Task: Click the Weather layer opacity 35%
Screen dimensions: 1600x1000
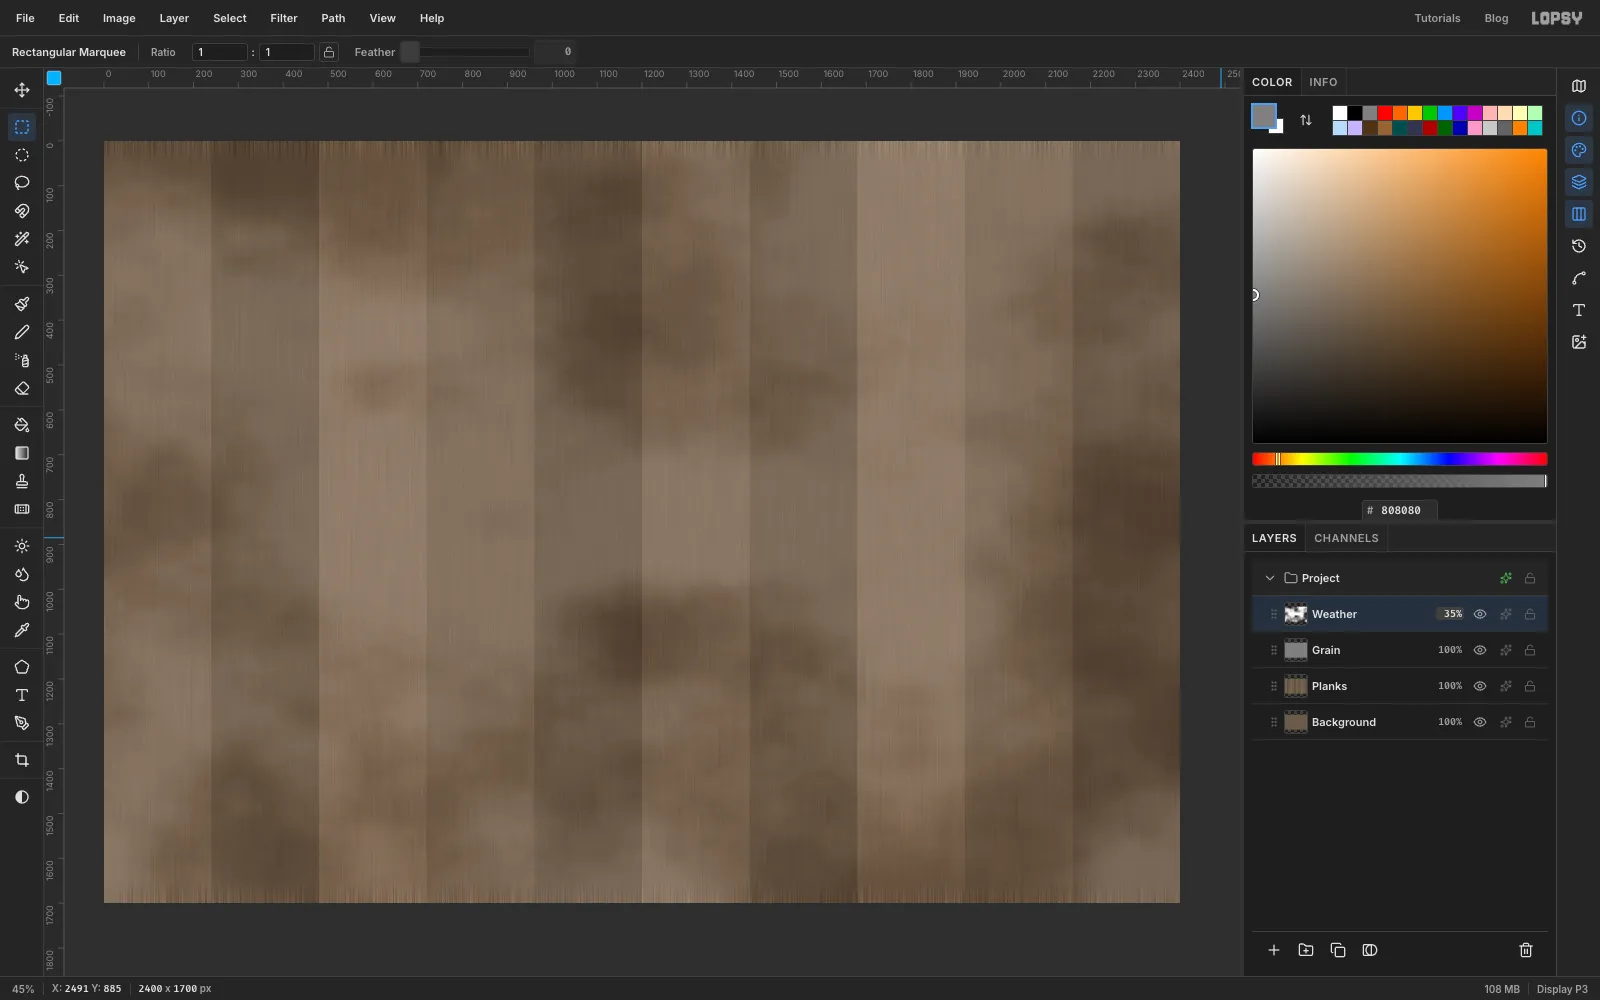Action: click(x=1452, y=614)
